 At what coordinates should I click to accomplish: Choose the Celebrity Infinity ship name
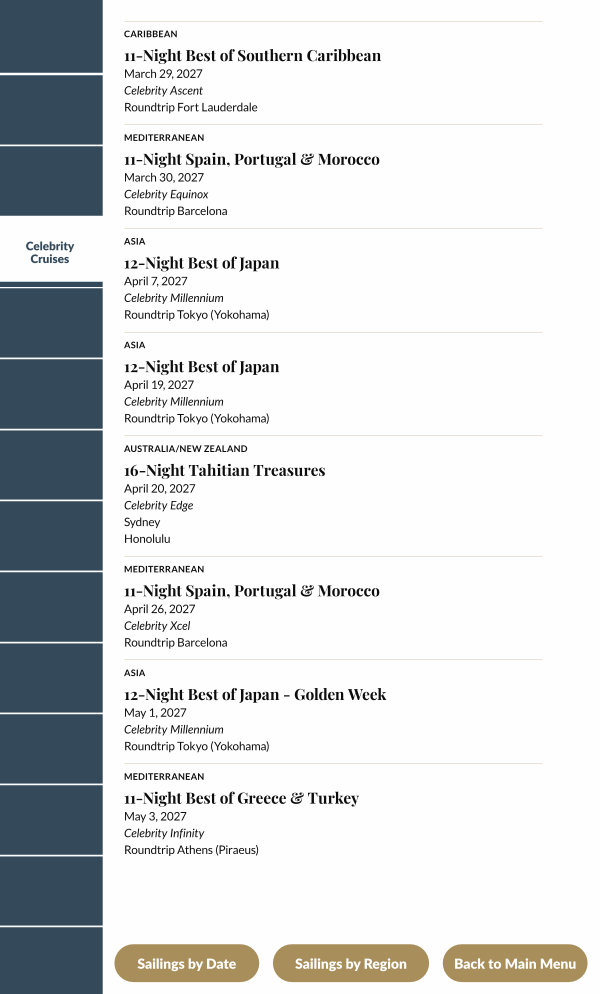click(x=164, y=833)
